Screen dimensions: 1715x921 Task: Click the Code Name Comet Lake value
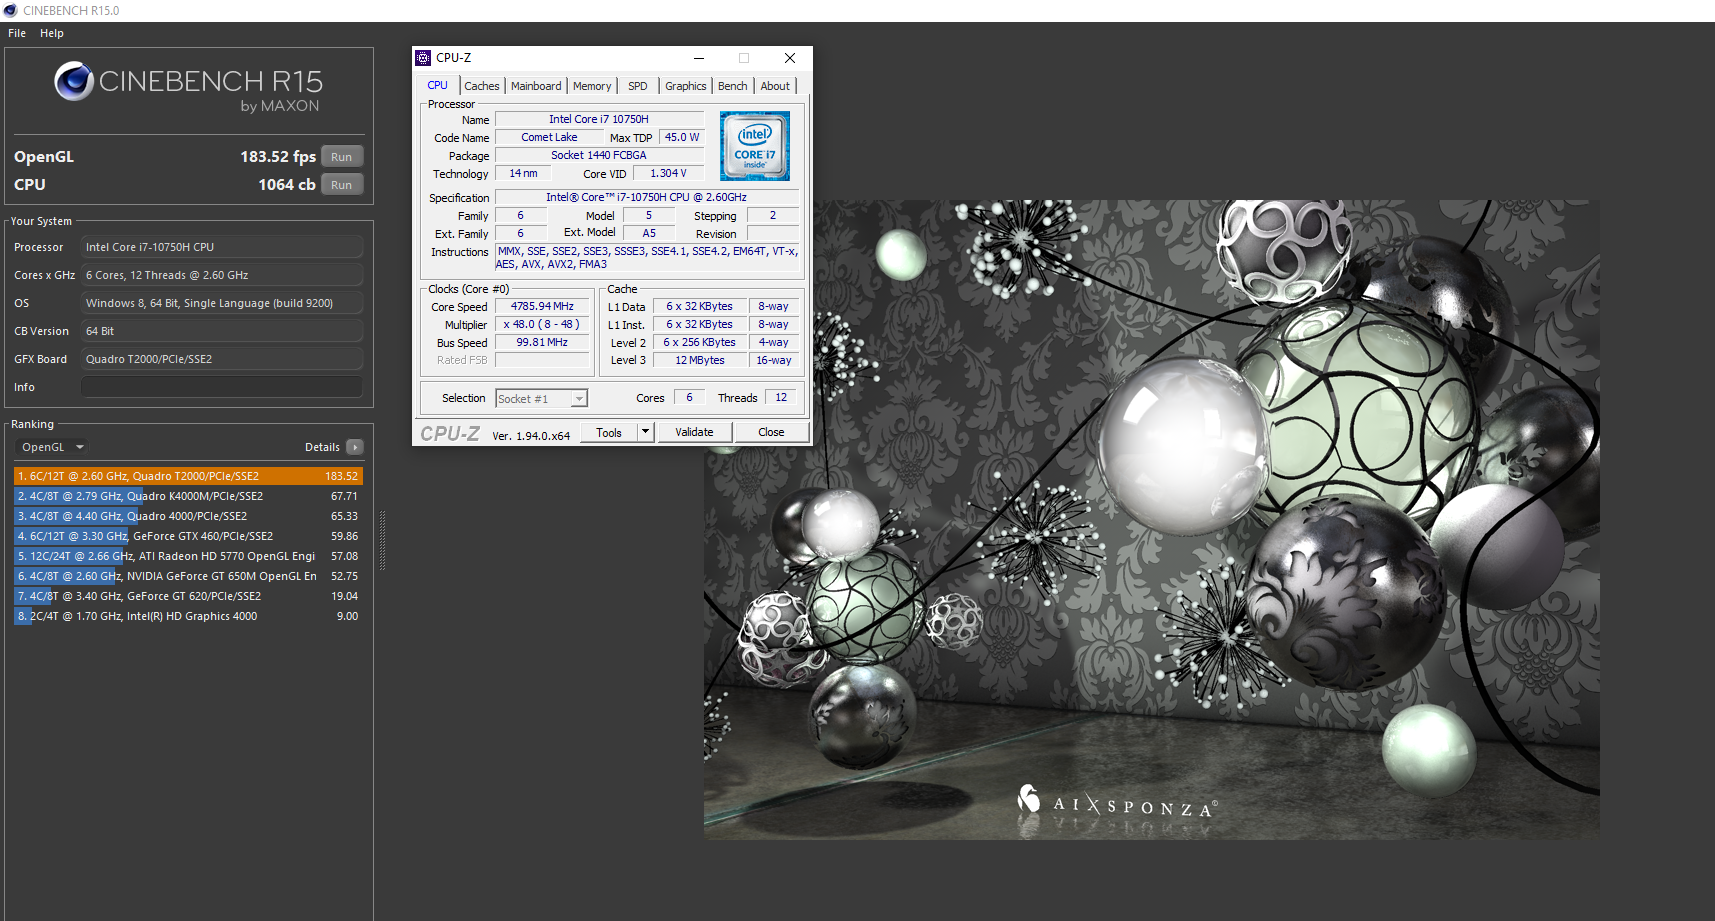click(549, 138)
